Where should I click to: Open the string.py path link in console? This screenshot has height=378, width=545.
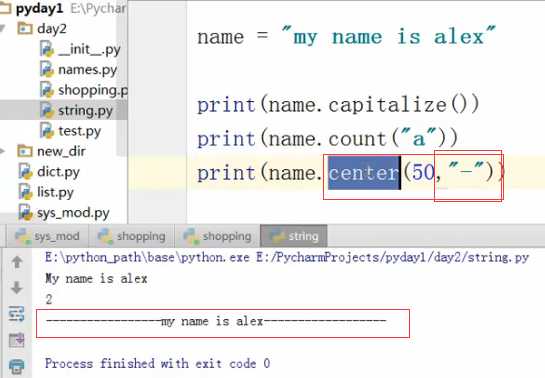click(392, 258)
